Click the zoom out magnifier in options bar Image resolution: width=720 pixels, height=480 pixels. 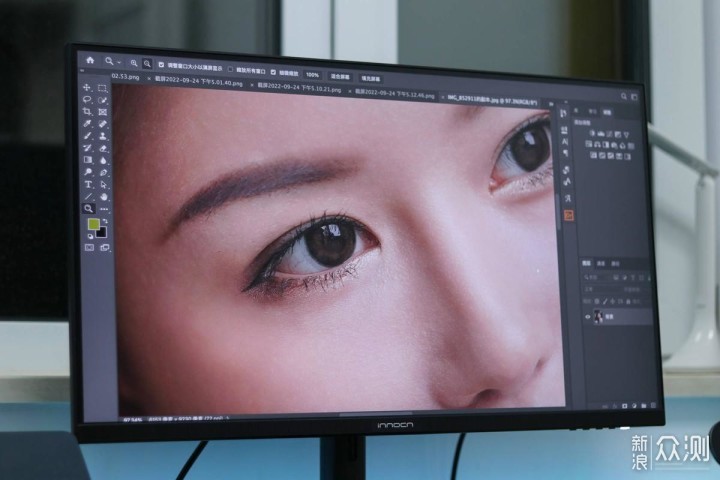point(147,64)
